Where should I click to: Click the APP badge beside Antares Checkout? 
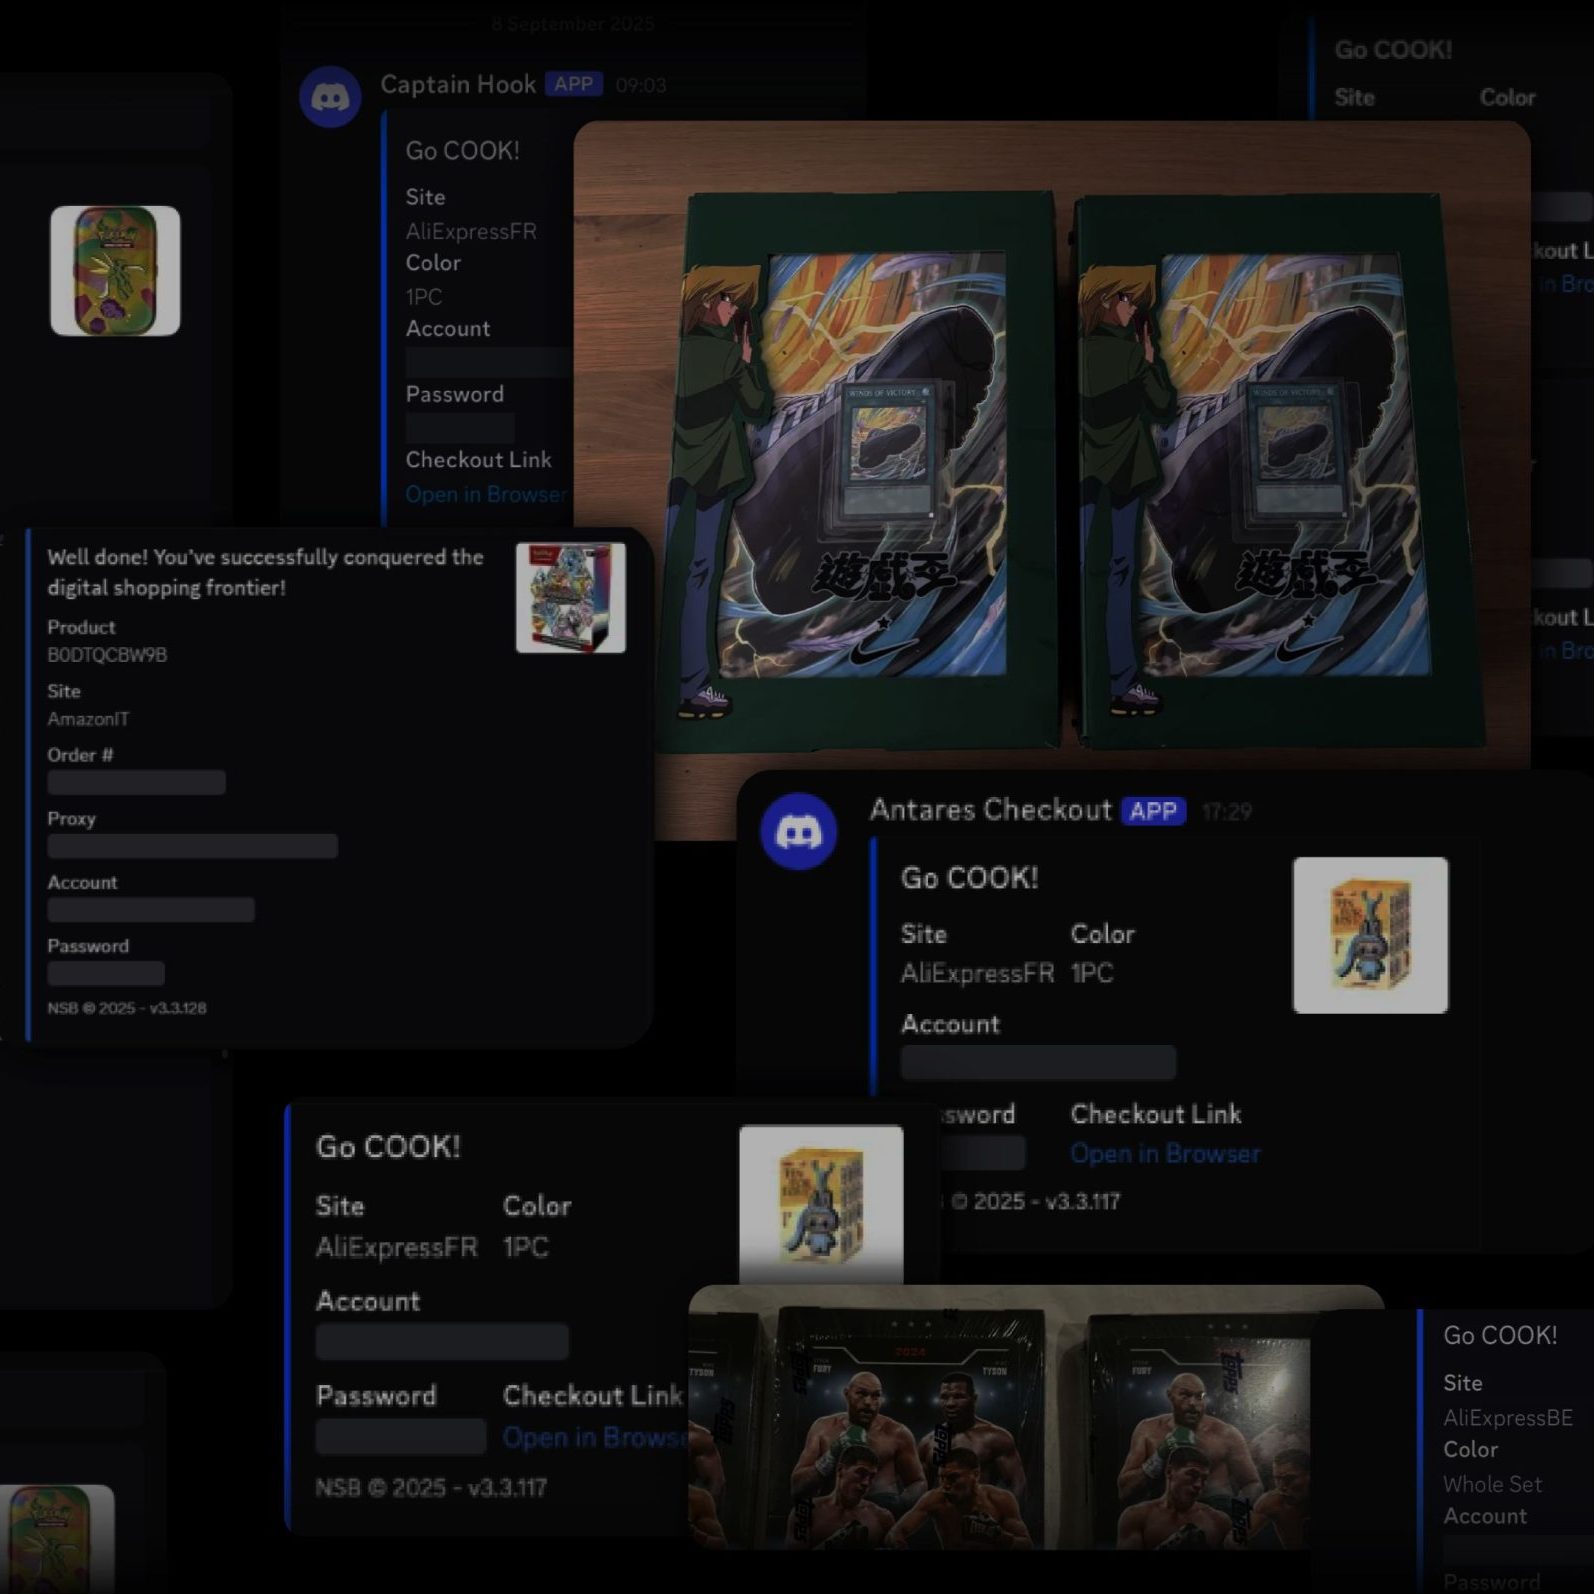[1153, 811]
